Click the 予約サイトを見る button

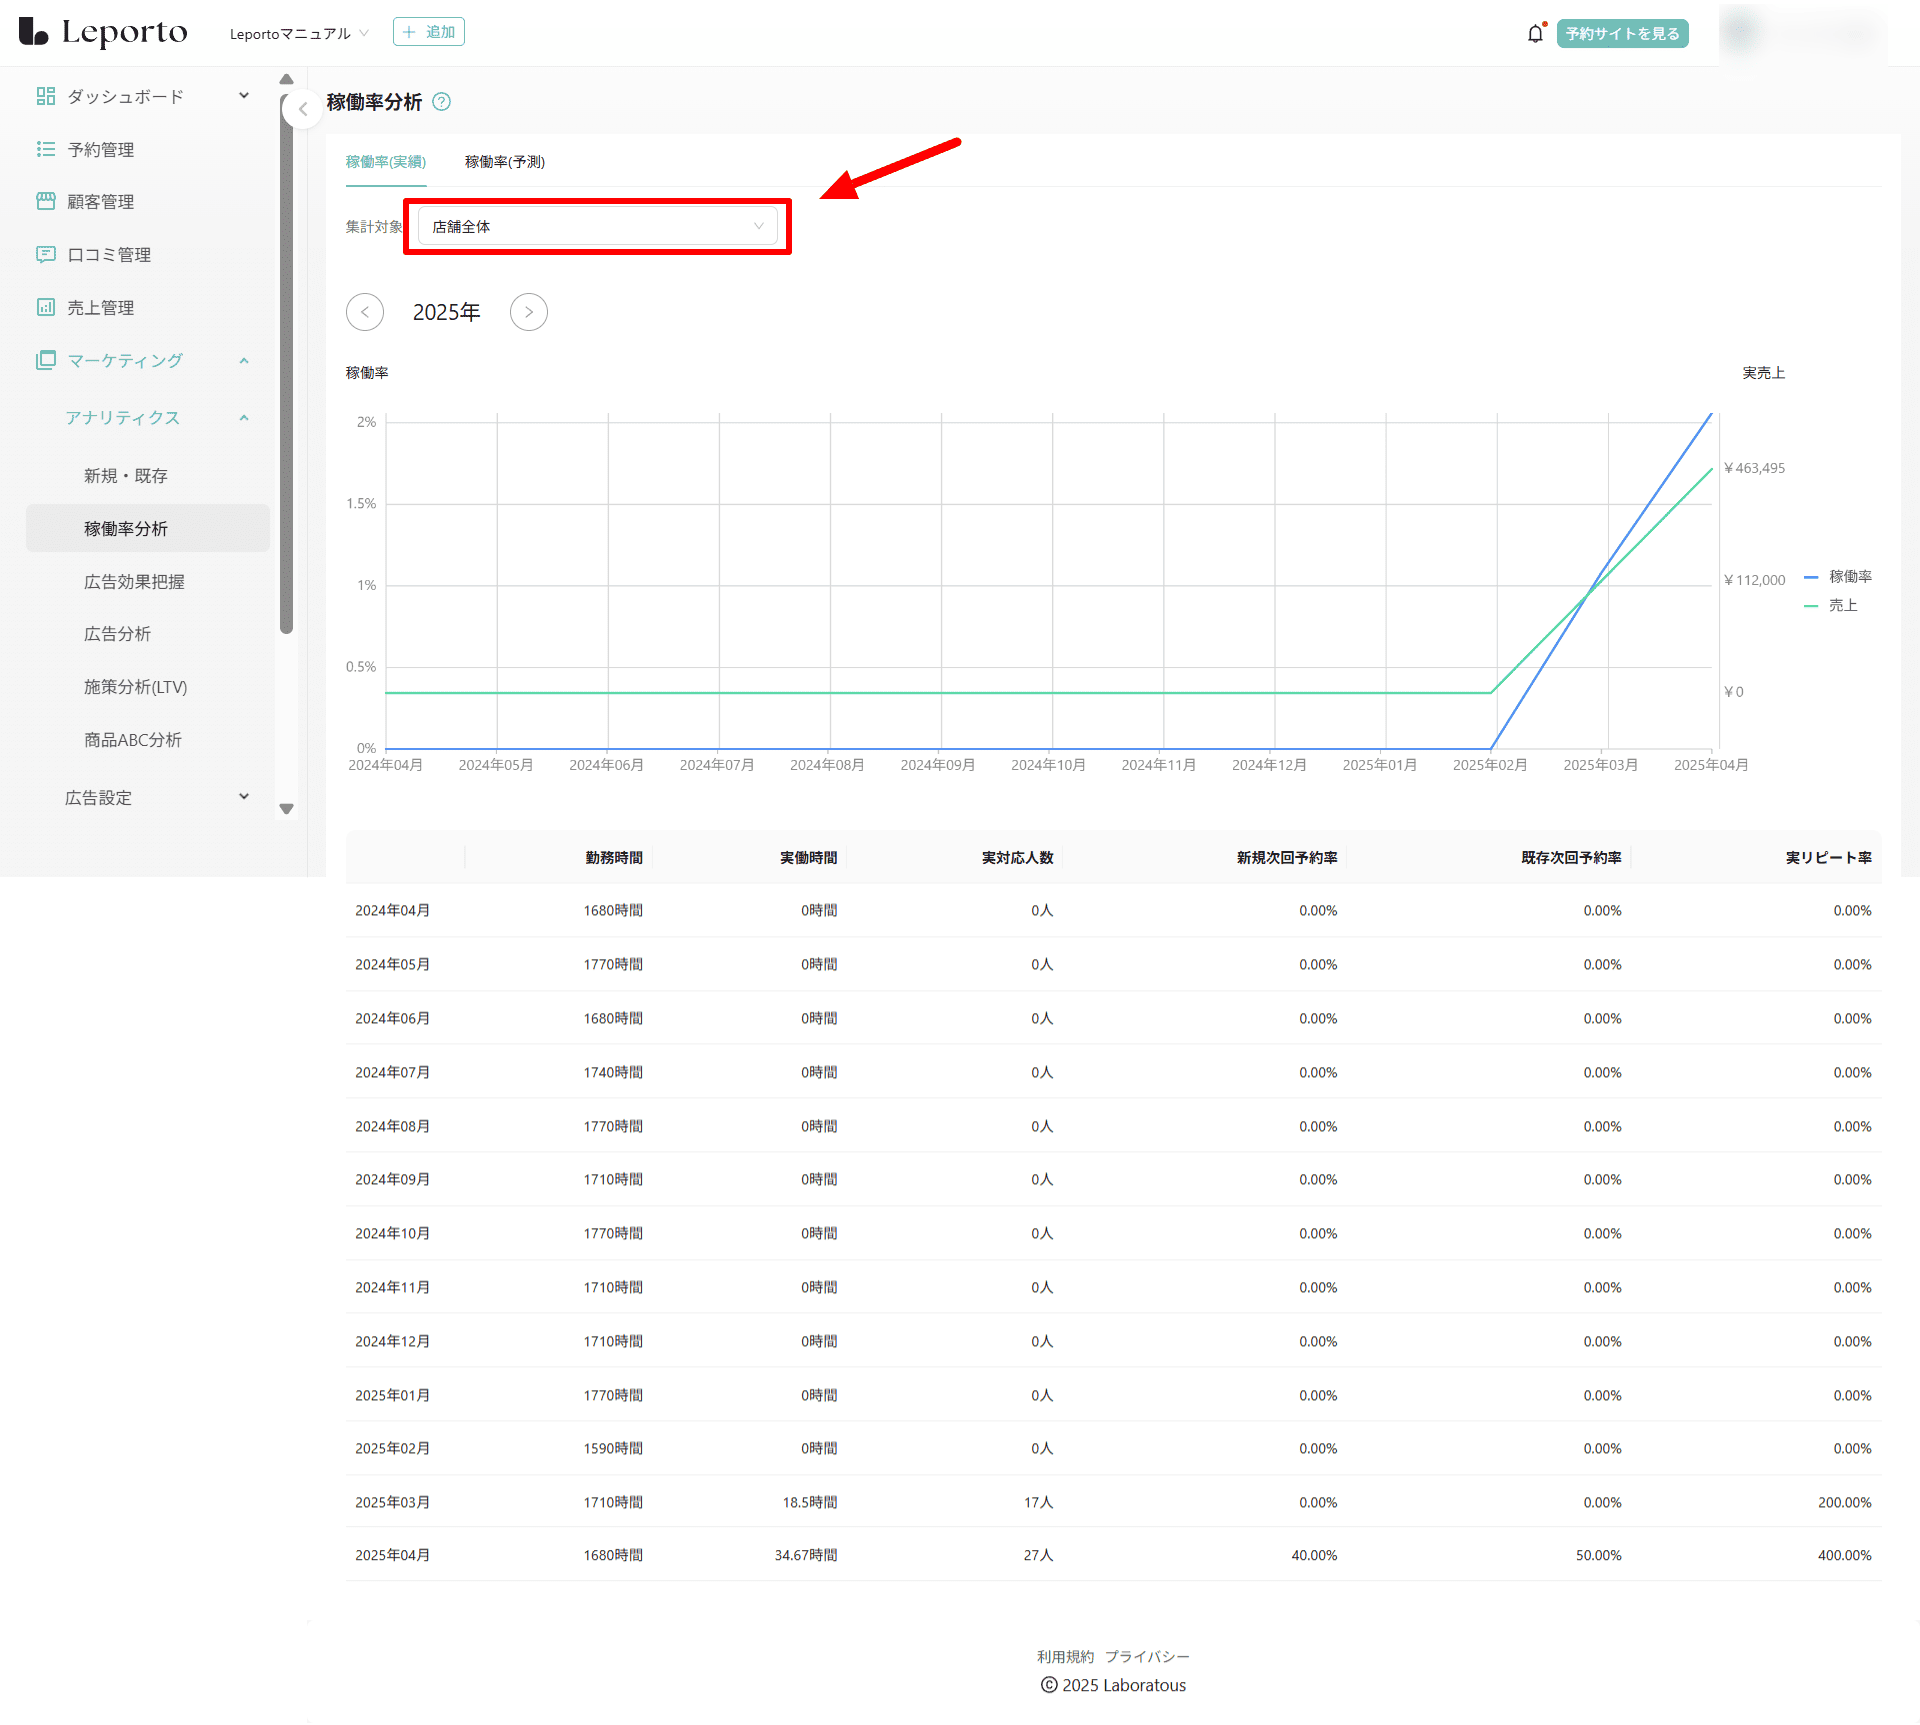point(1621,34)
